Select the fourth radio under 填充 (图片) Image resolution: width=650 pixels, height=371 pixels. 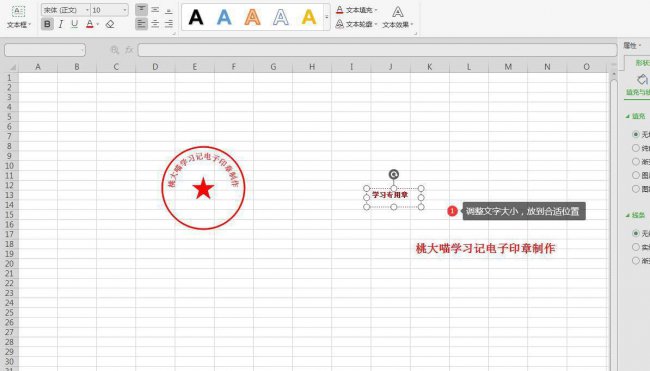coord(635,175)
